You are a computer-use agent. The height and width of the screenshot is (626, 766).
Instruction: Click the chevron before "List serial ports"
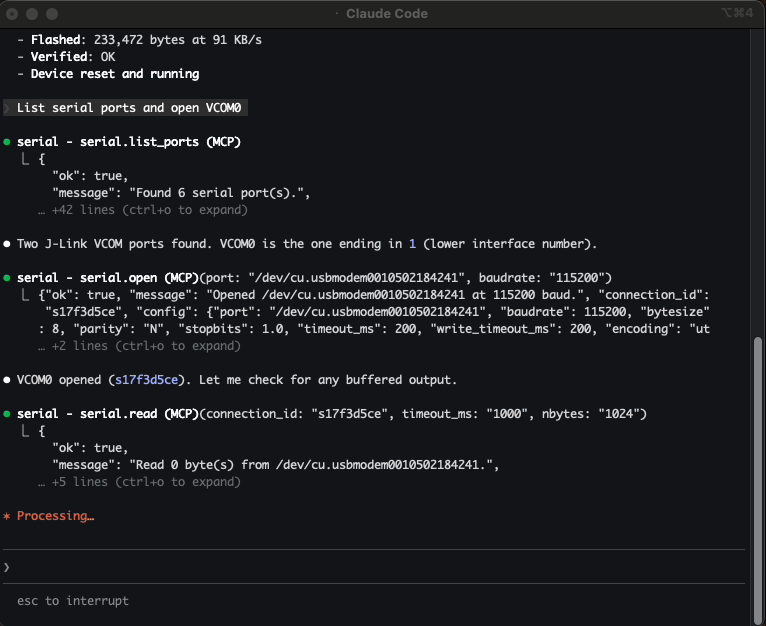(x=7, y=108)
